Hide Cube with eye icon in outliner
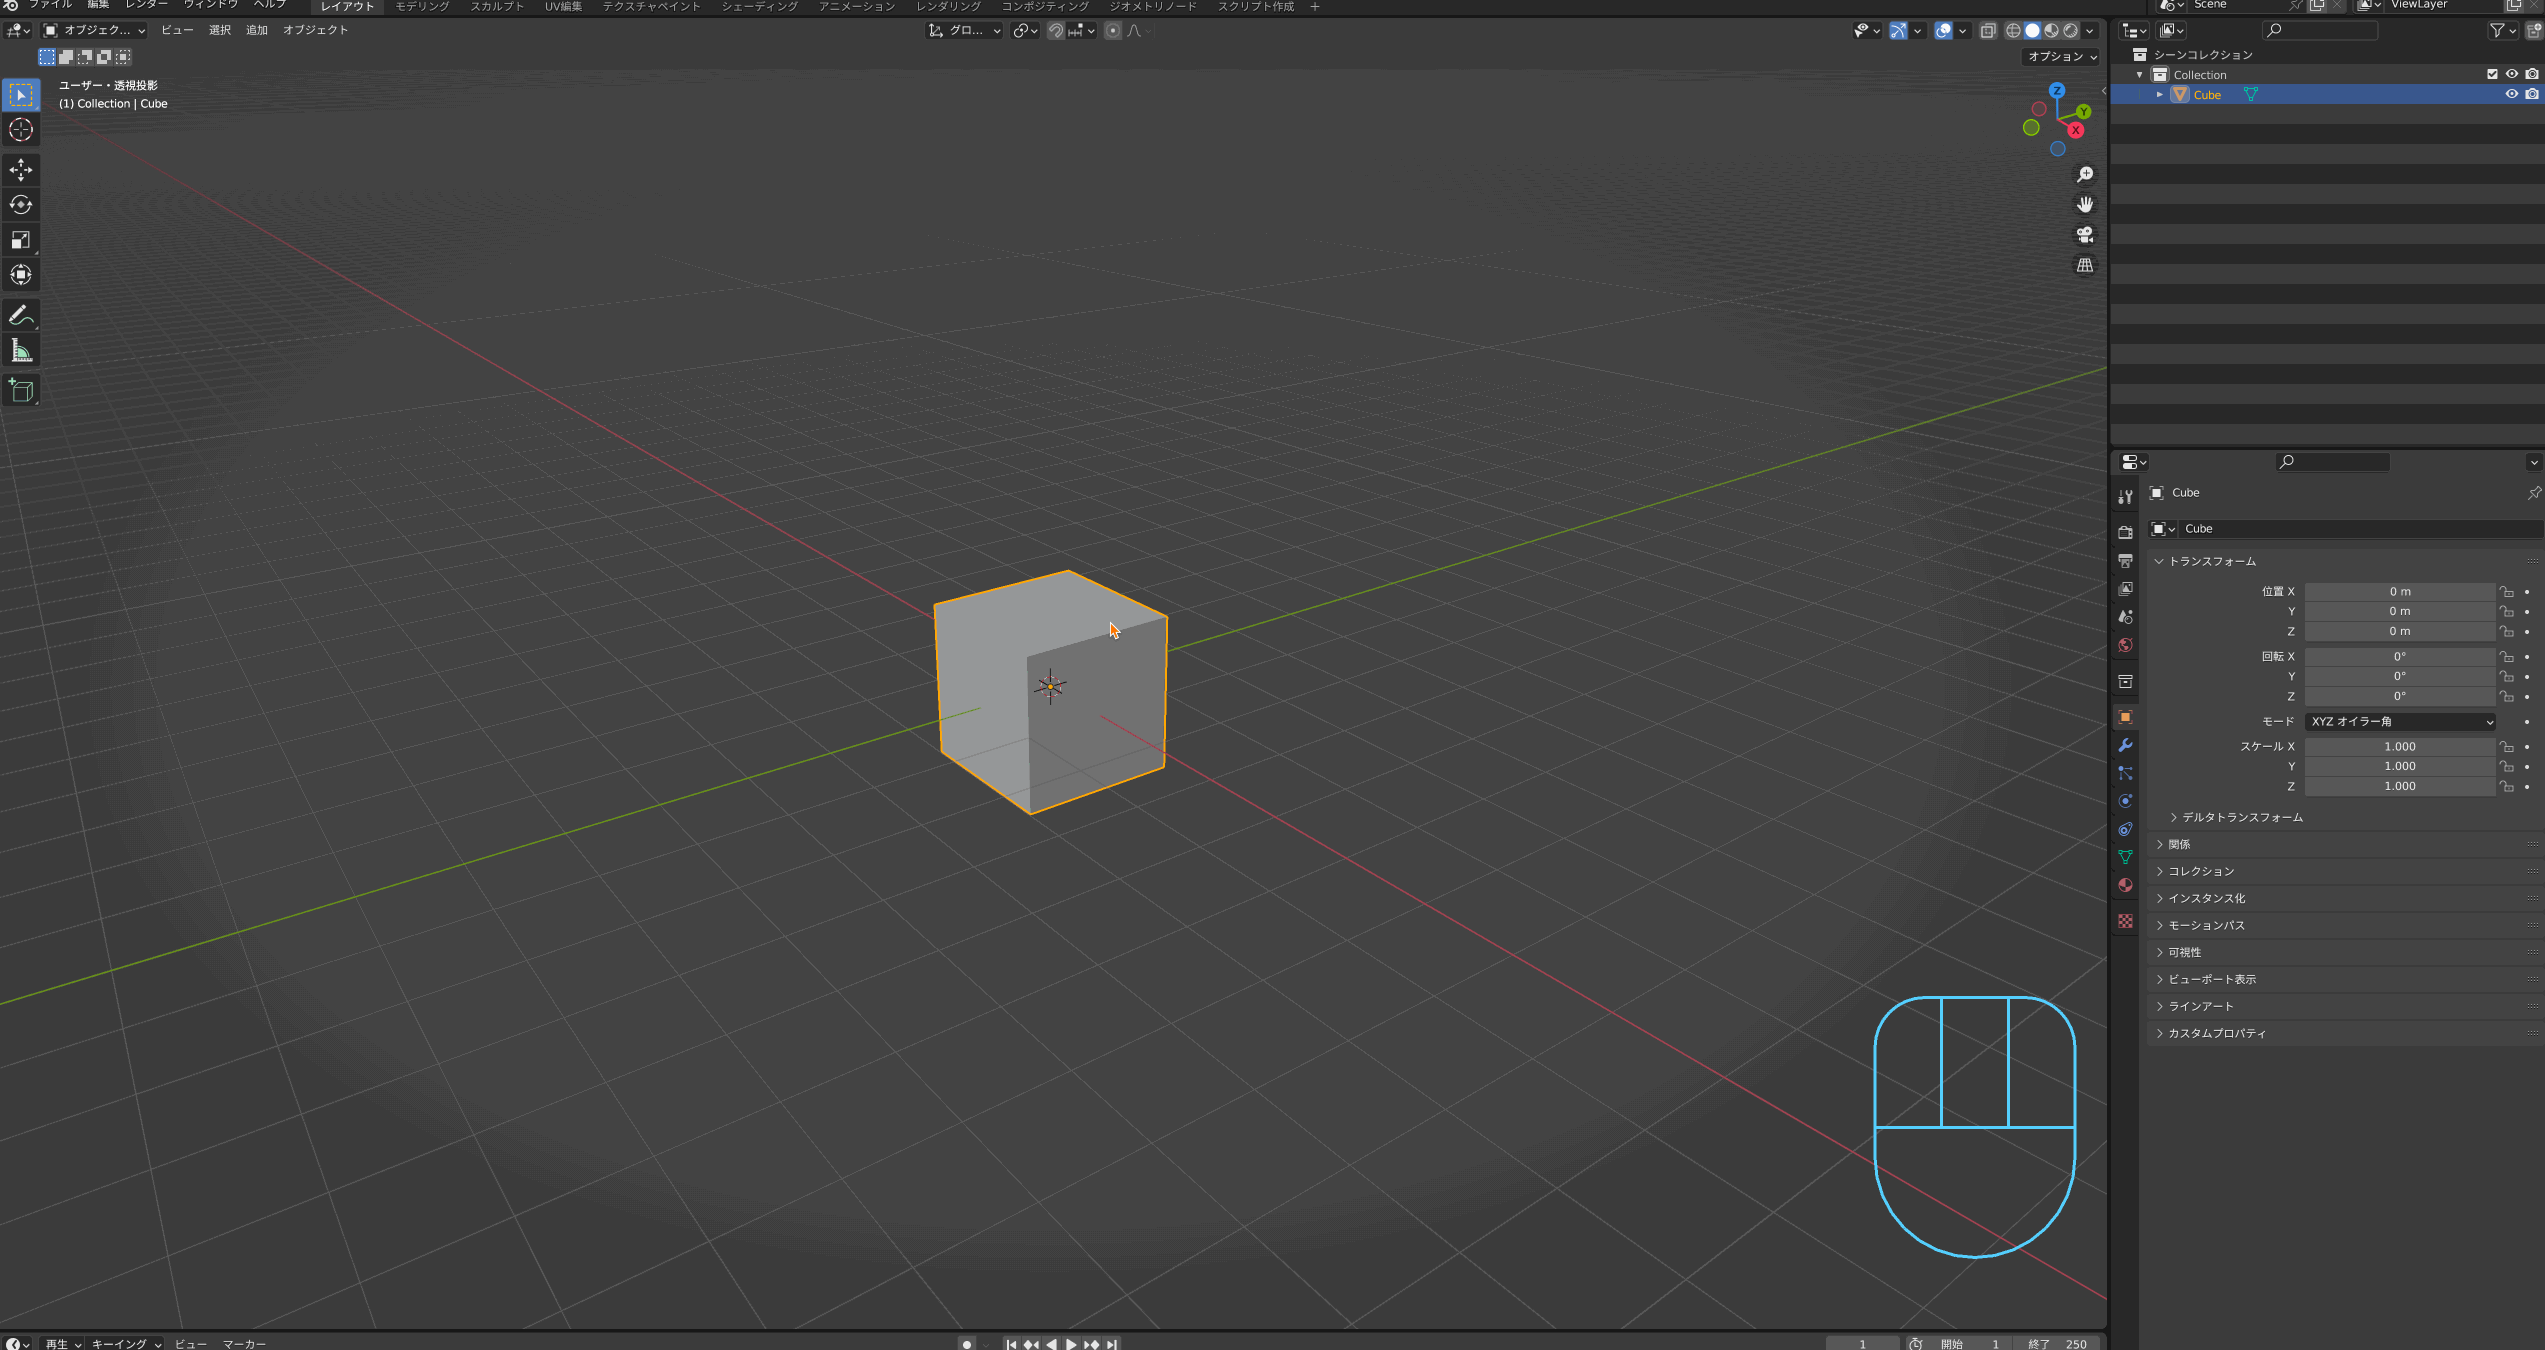The image size is (2545, 1350). (2511, 94)
